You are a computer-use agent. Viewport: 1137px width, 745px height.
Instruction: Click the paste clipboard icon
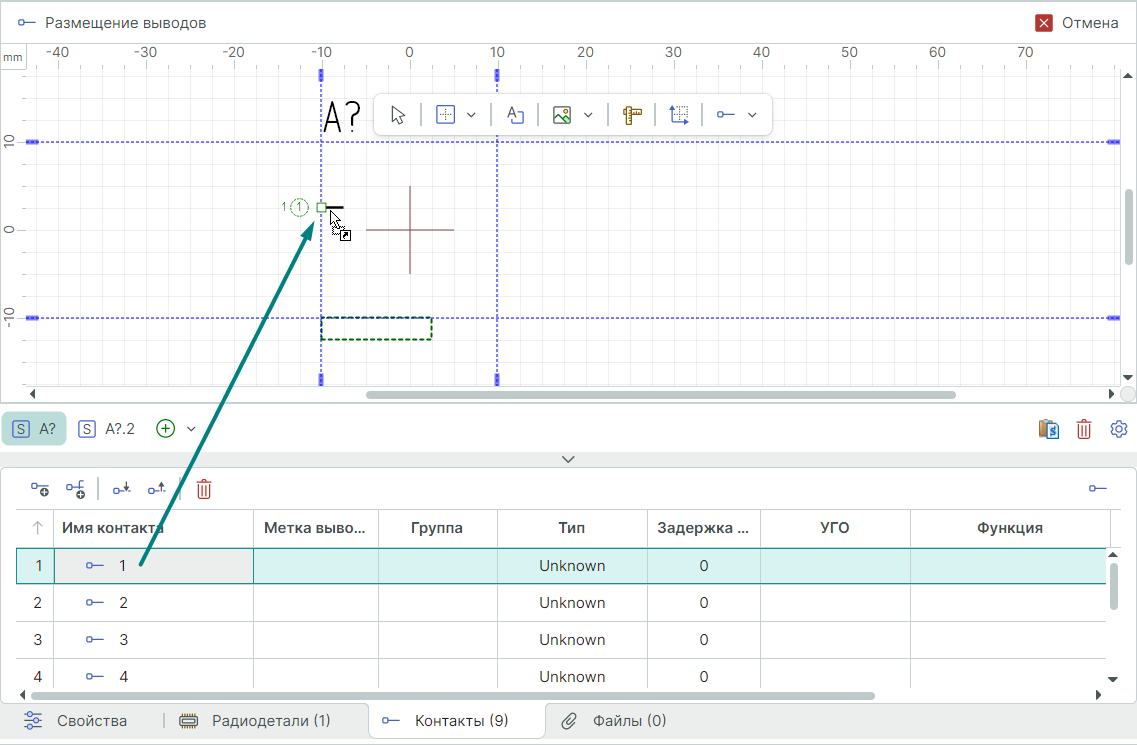[1049, 429]
